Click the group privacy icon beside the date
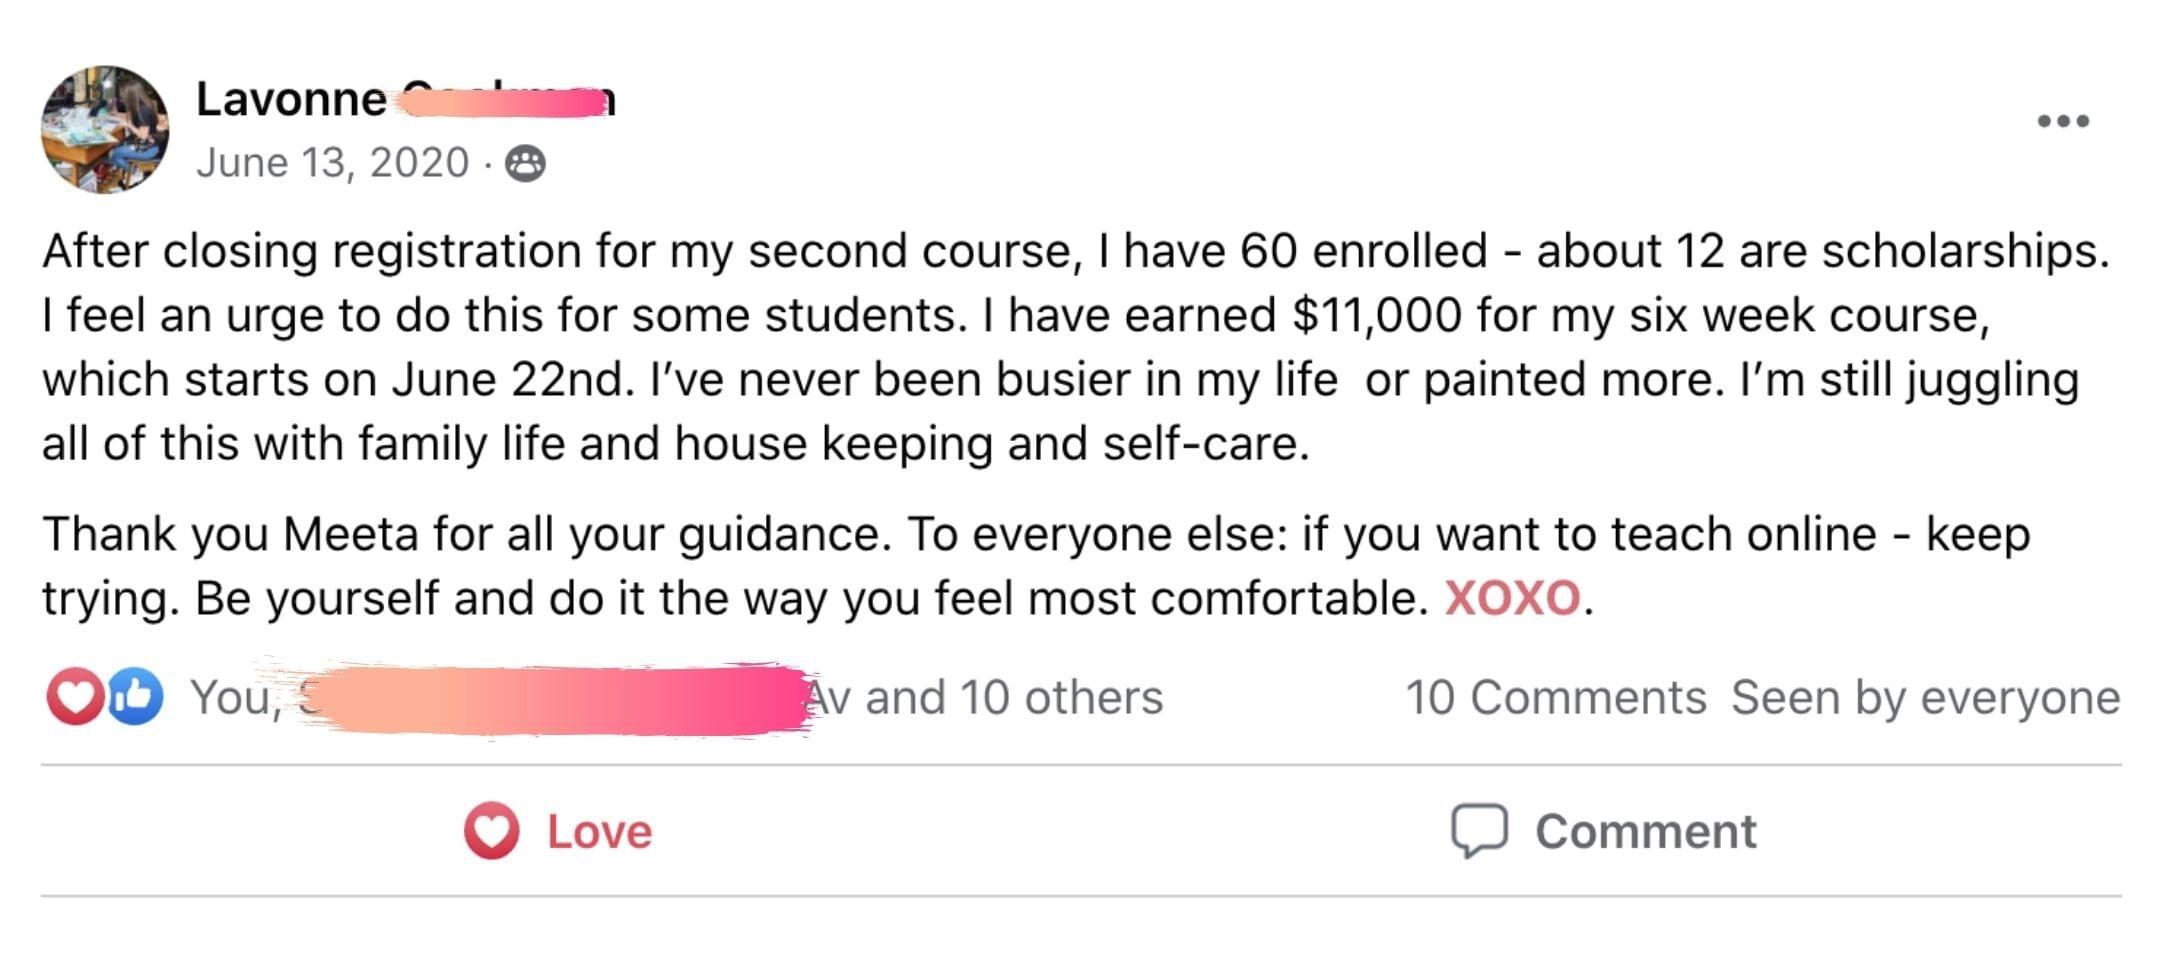Viewport: 2160px width, 960px height. pos(525,163)
